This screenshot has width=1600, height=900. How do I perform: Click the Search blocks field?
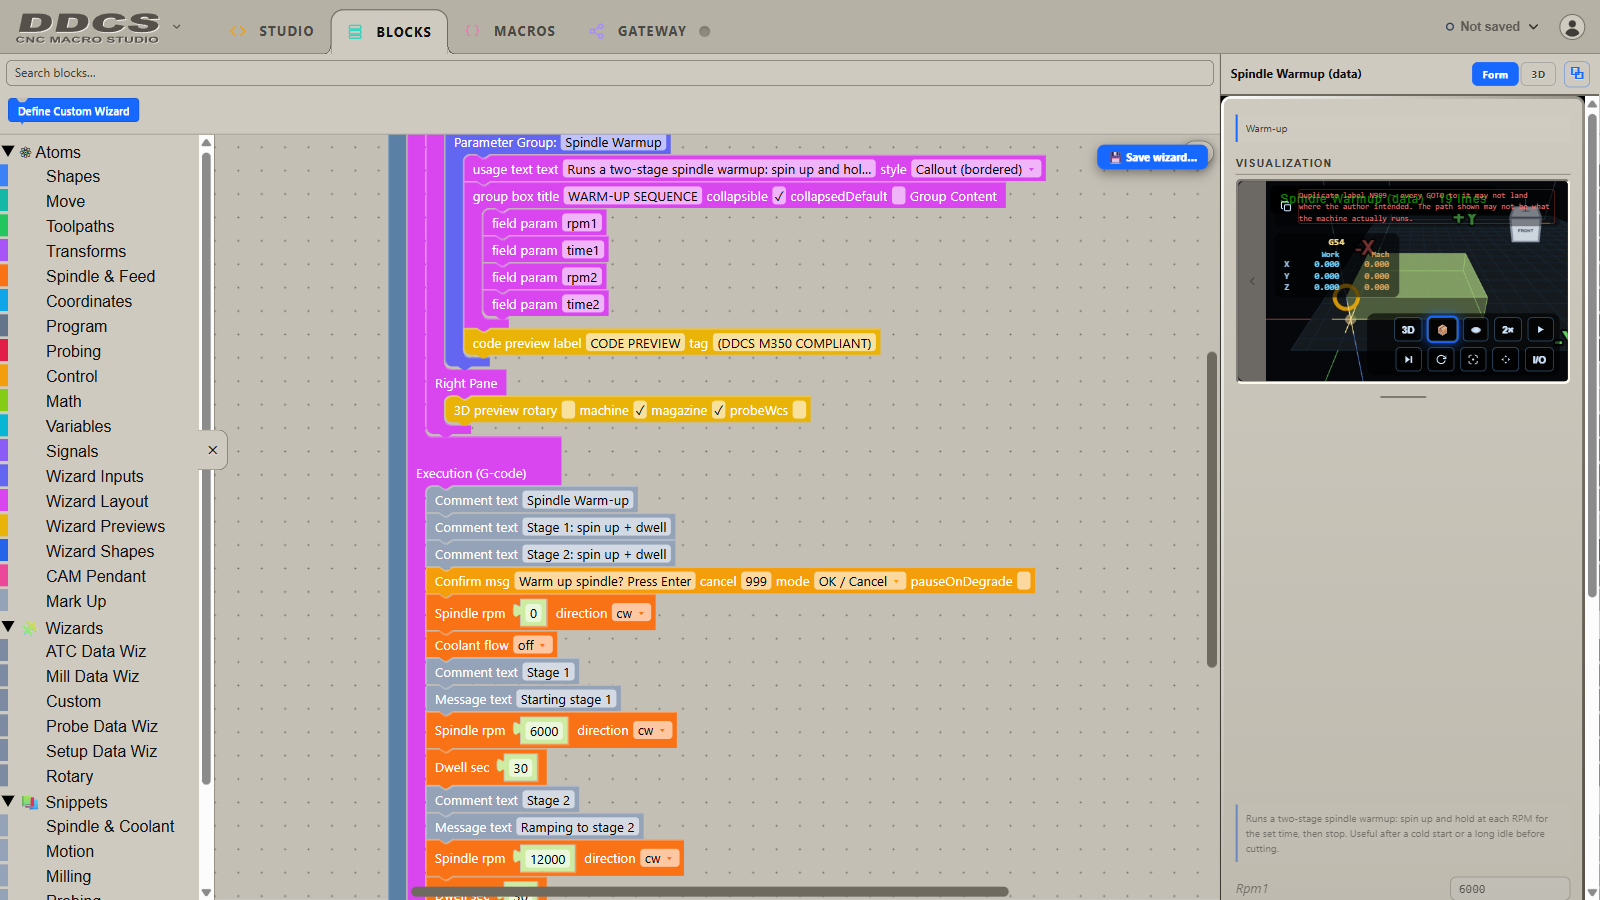click(610, 73)
